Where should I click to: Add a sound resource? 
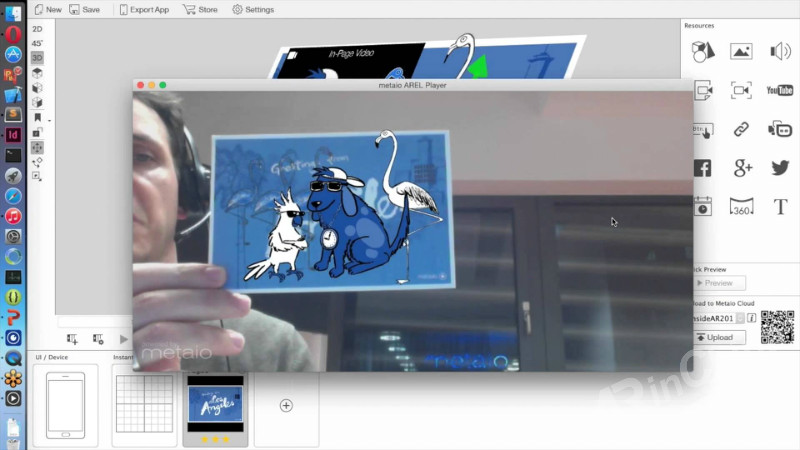point(780,51)
